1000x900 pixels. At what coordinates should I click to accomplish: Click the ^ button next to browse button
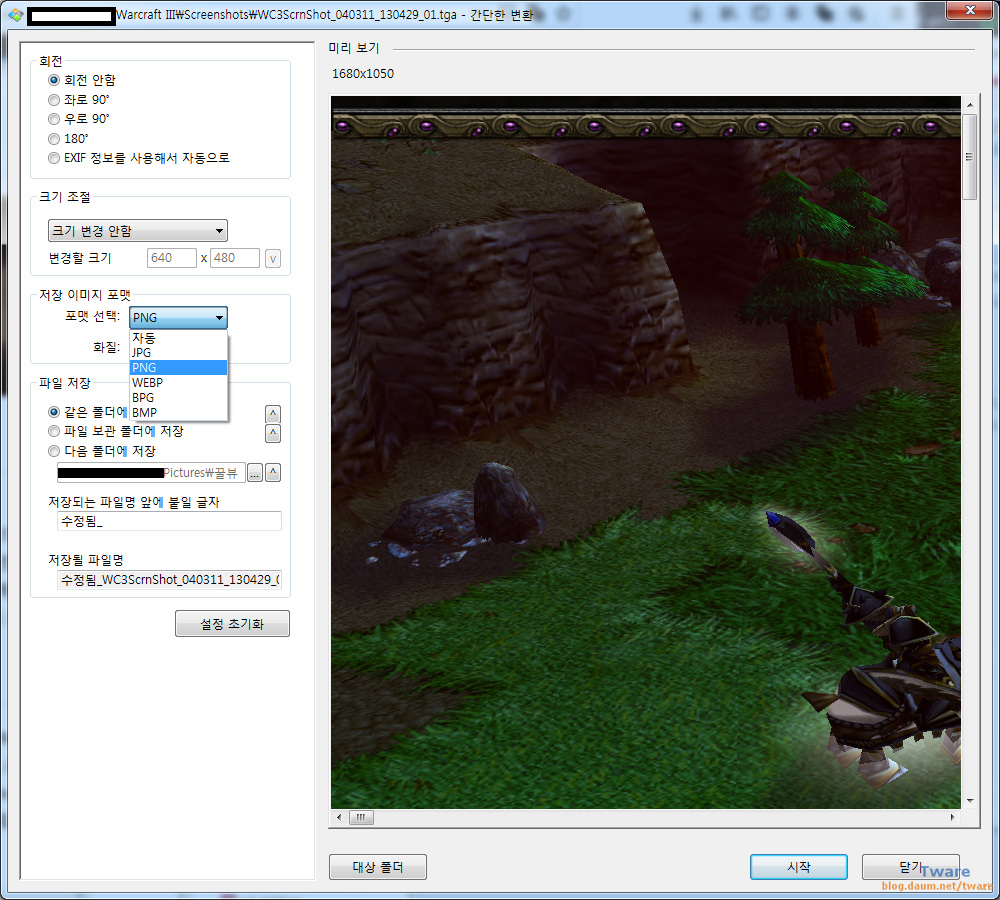click(273, 473)
